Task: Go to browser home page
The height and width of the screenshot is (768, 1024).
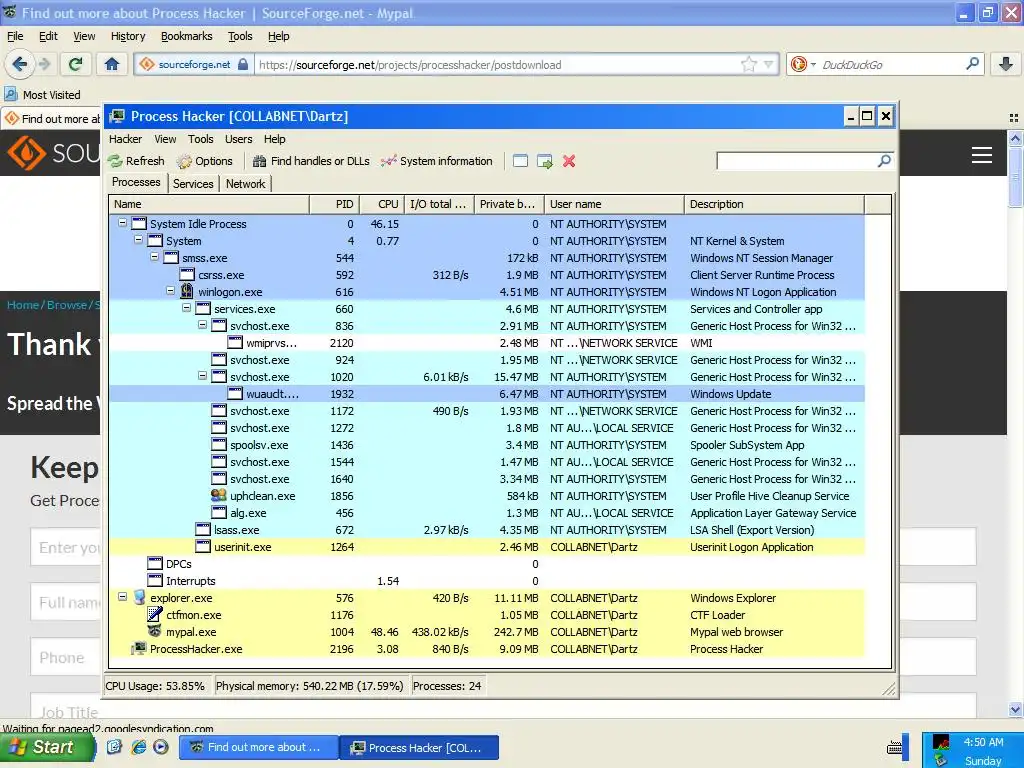Action: (x=112, y=64)
